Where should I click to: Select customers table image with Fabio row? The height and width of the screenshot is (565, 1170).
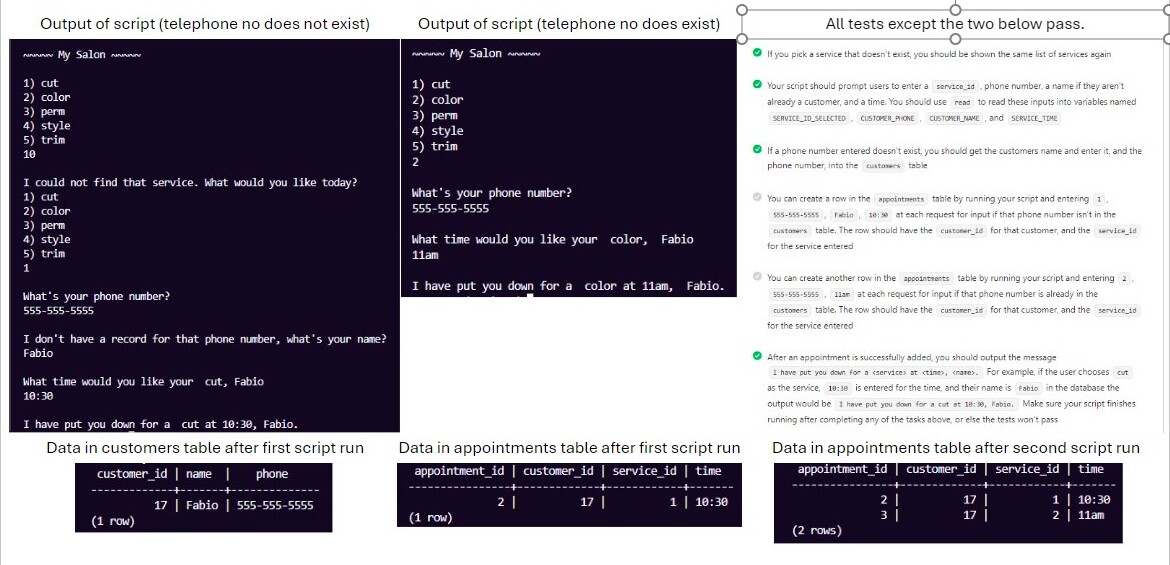204,497
